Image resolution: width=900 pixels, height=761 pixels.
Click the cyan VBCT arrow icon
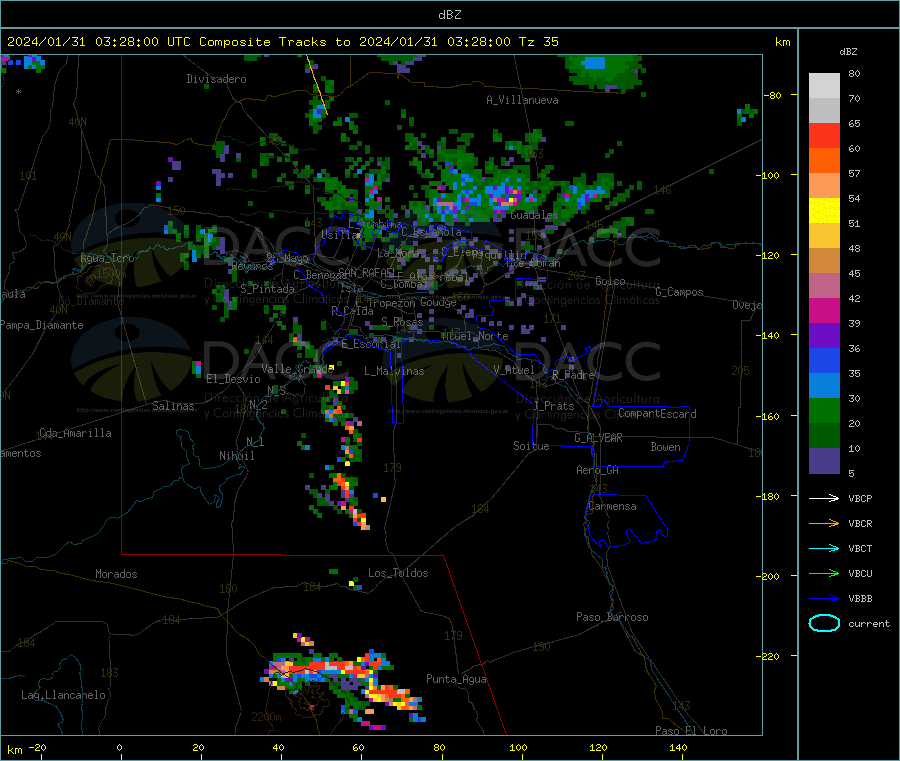point(824,548)
